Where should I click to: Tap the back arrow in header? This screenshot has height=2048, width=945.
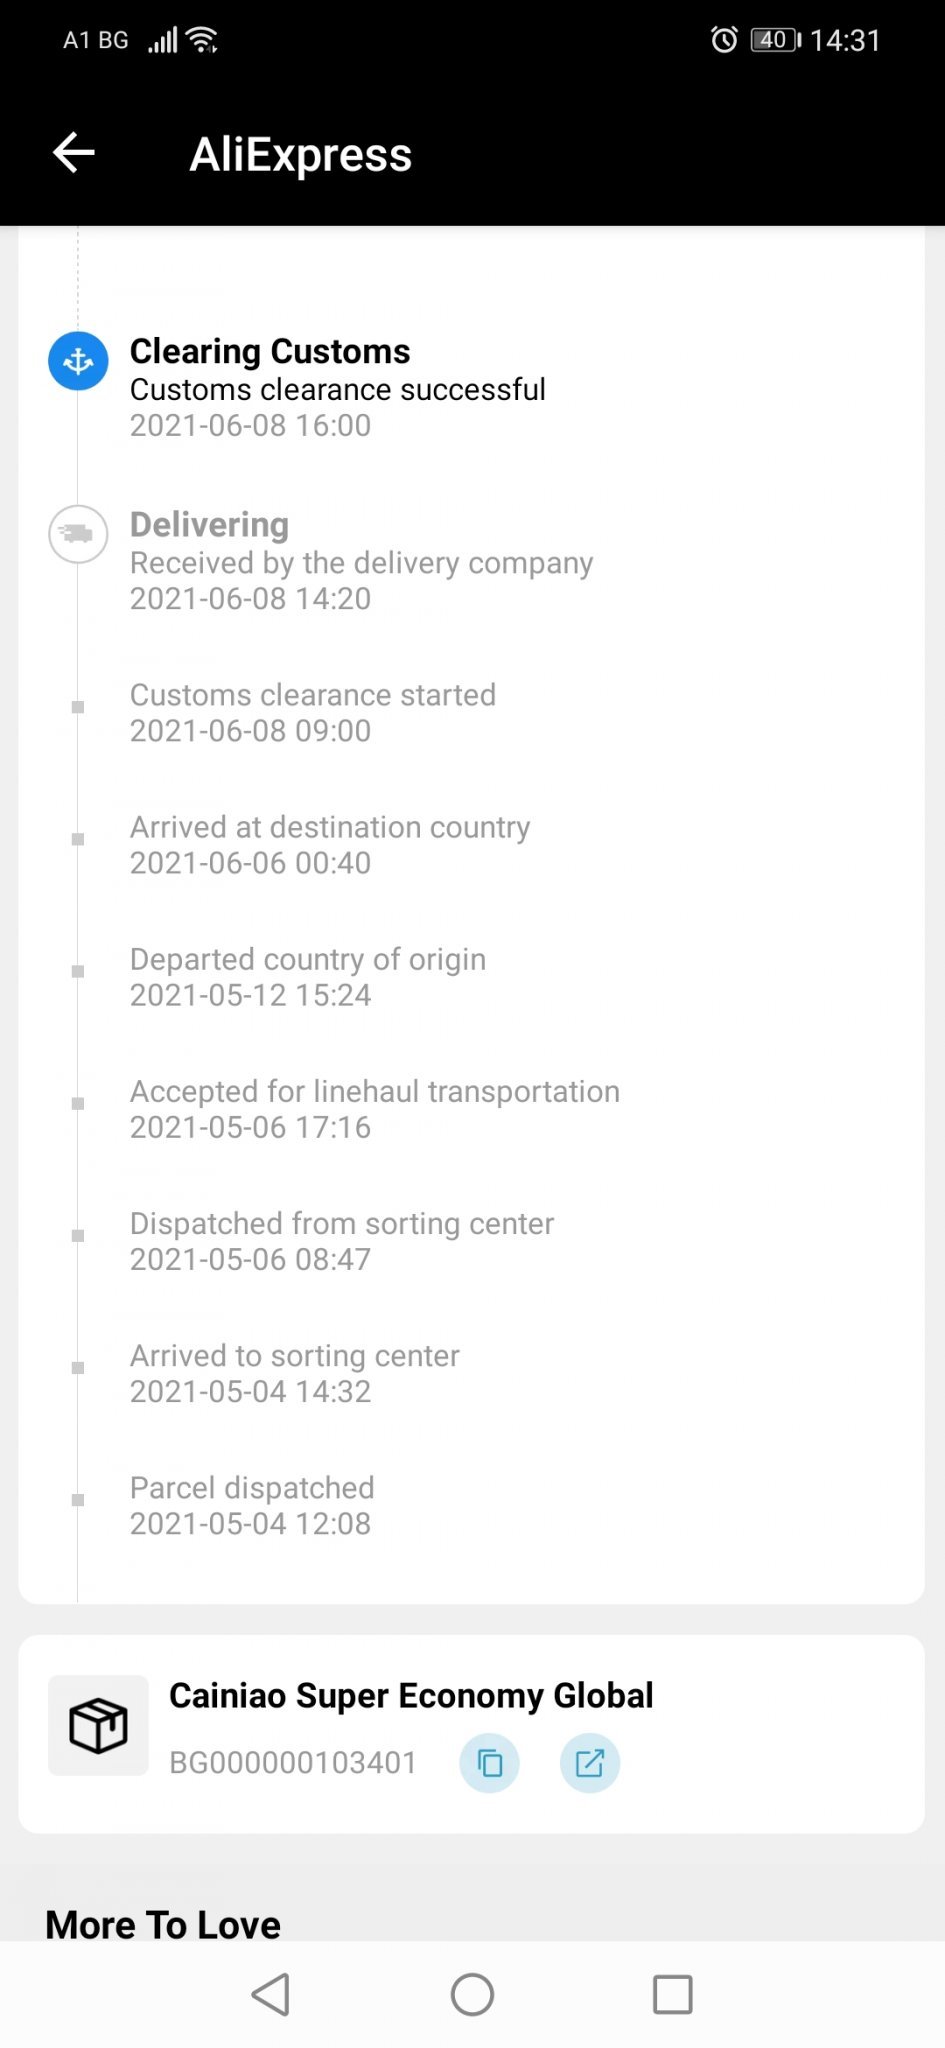point(74,153)
